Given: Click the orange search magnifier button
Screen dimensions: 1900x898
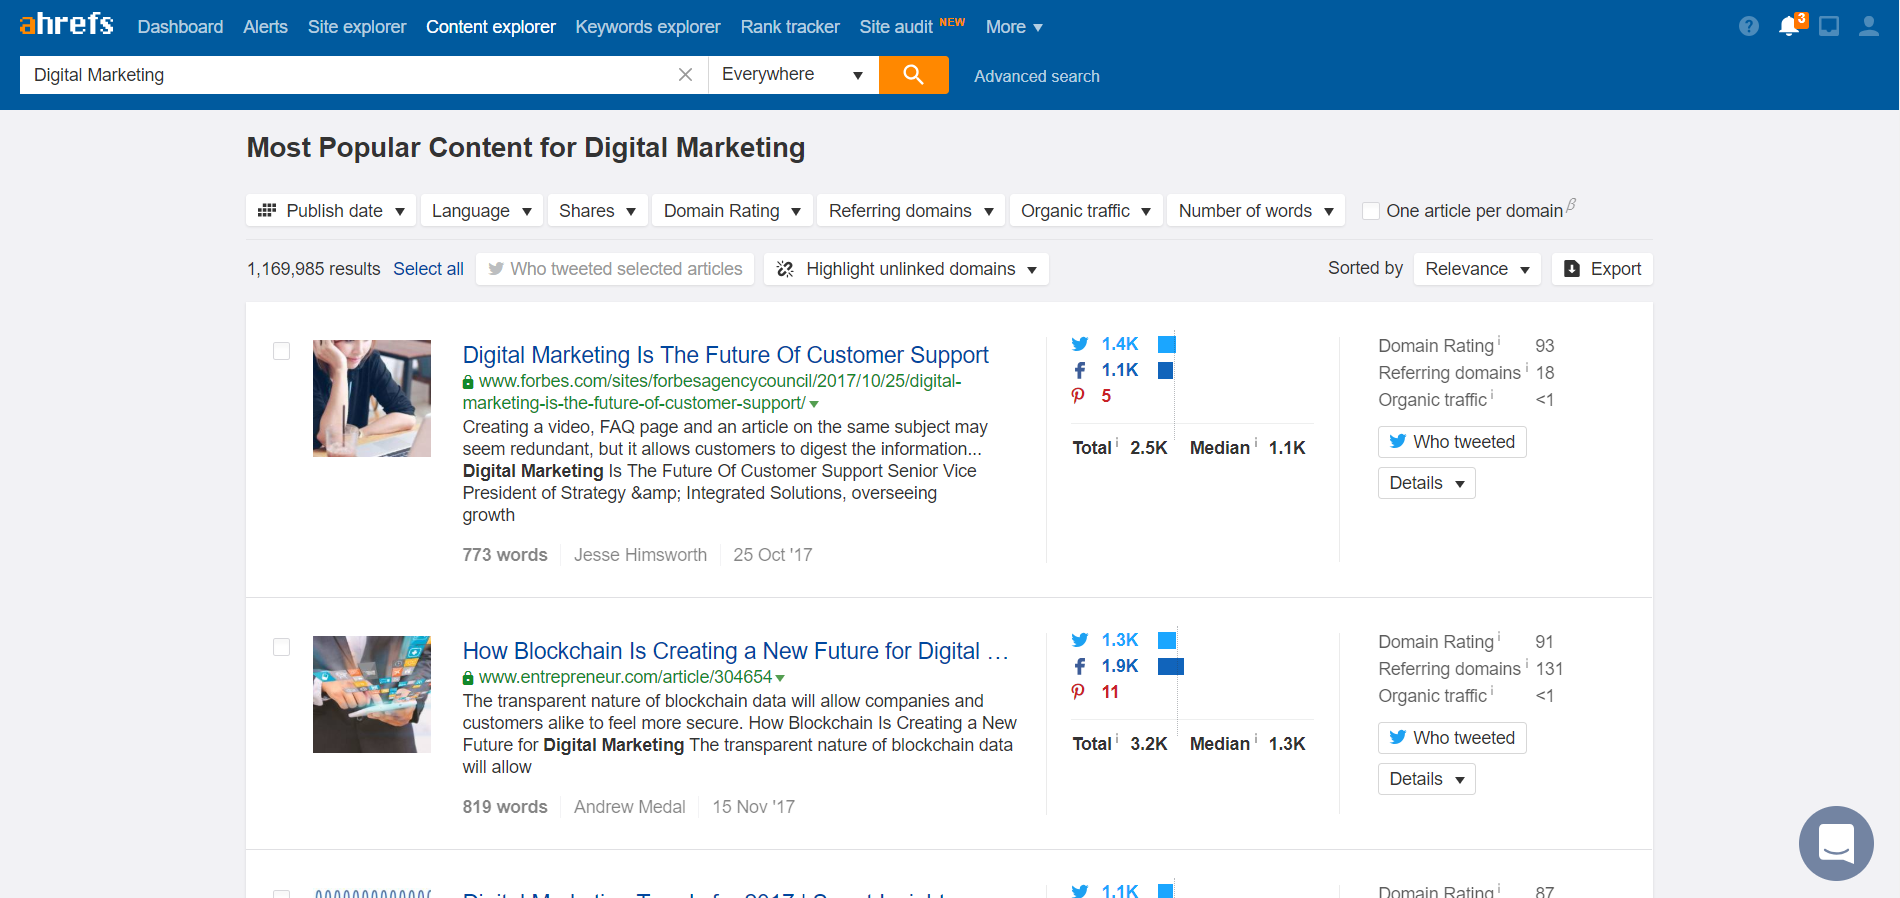Looking at the screenshot, I should point(913,75).
